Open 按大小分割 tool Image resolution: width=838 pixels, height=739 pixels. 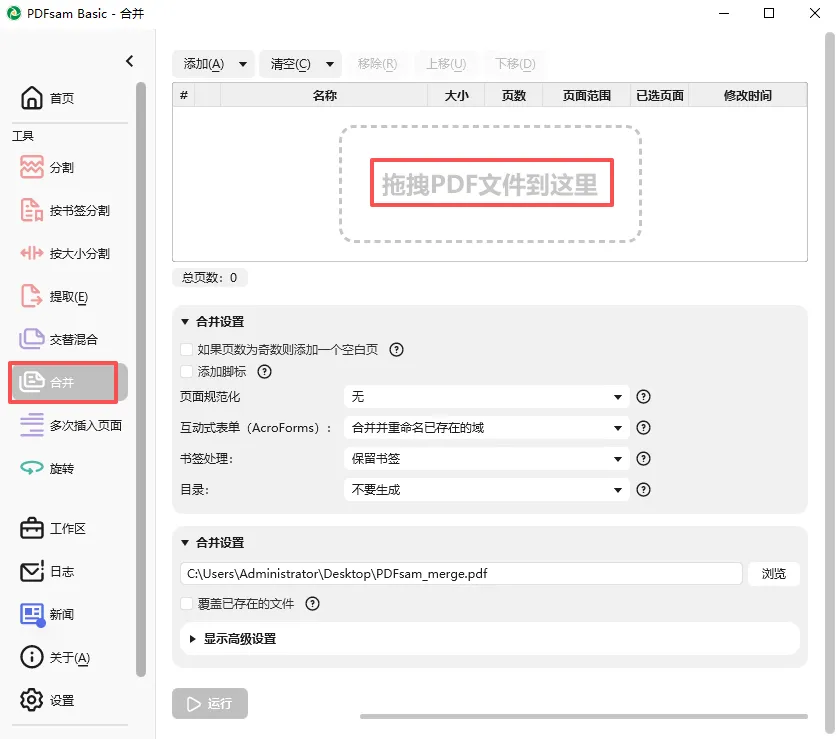click(x=65, y=253)
